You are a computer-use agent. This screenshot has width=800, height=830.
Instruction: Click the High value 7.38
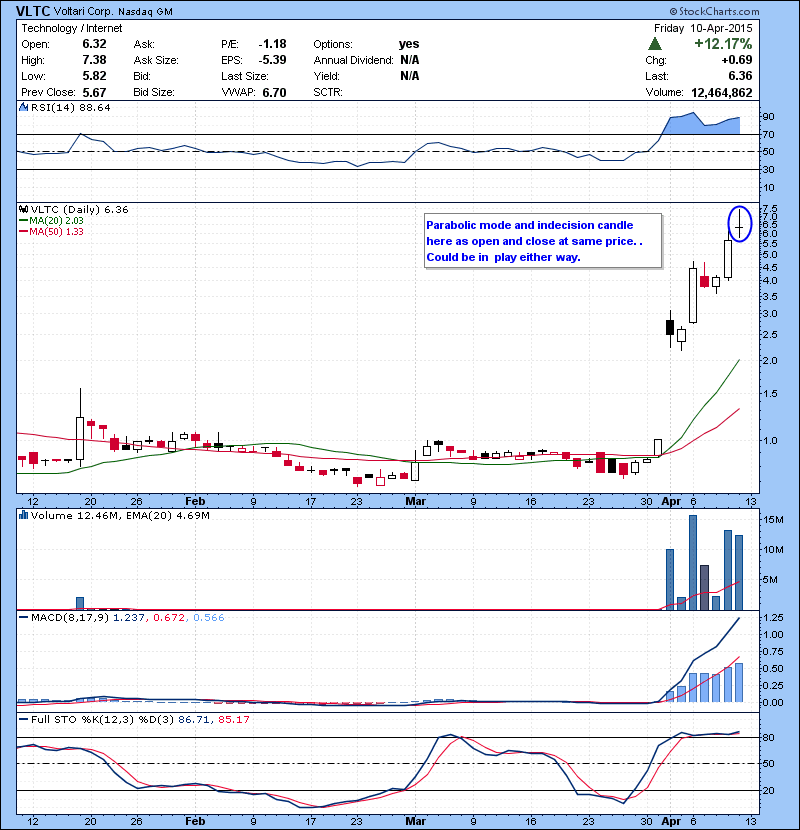click(x=94, y=60)
